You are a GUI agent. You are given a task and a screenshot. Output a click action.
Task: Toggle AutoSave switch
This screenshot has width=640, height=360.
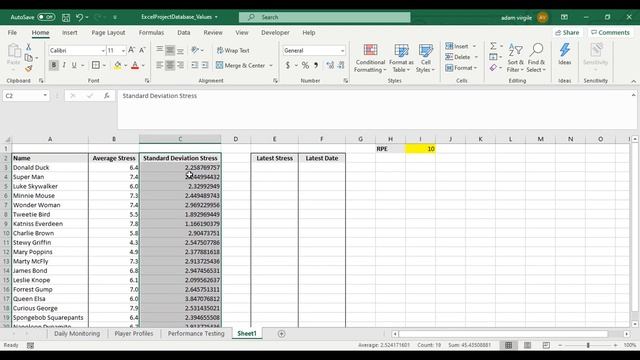point(46,17)
